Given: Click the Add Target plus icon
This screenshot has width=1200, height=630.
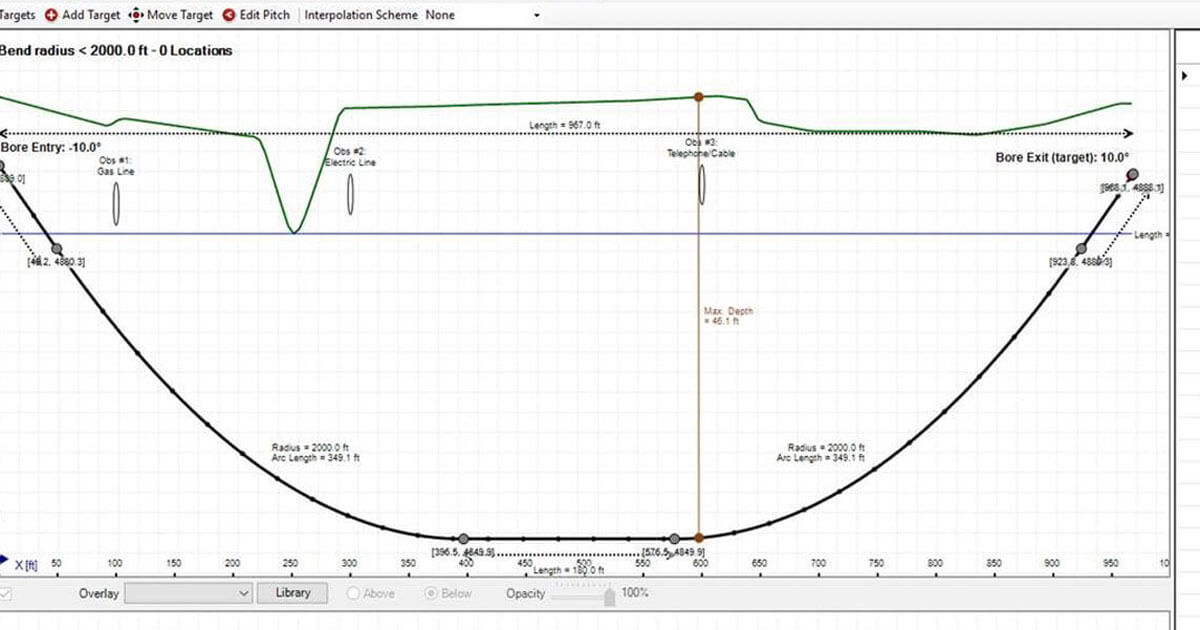Looking at the screenshot, I should (x=51, y=15).
